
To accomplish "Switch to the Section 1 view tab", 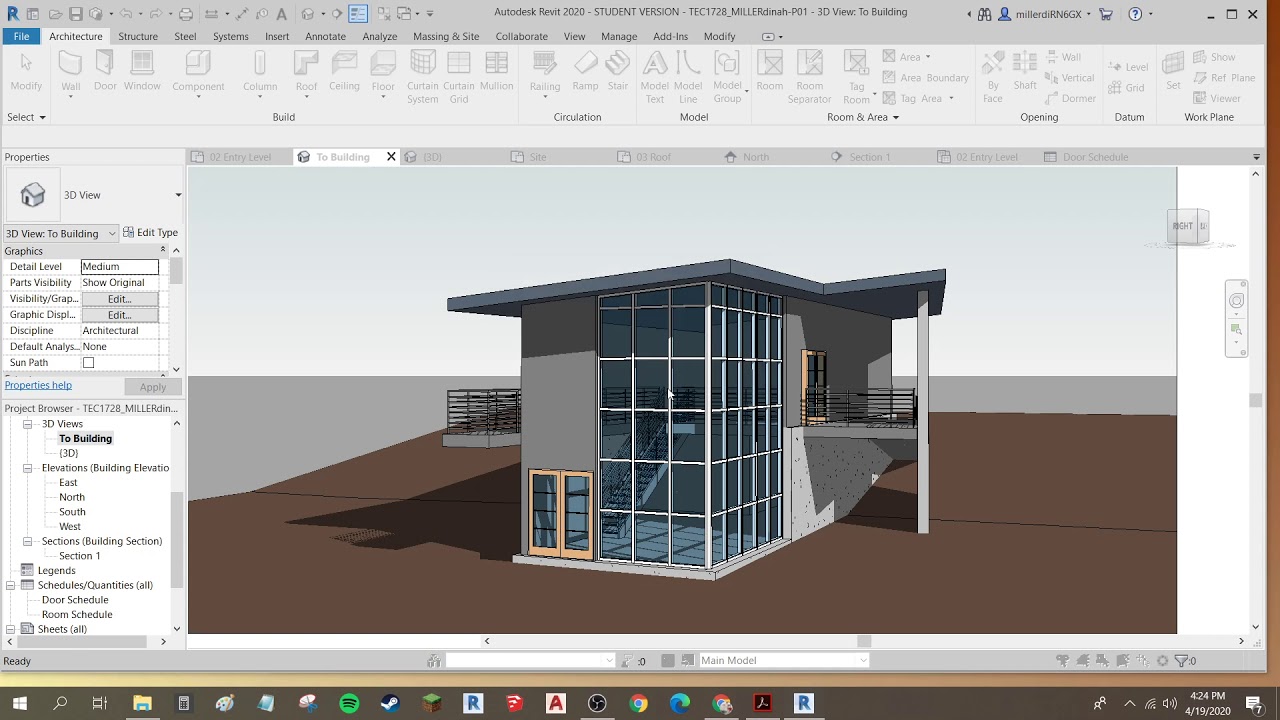I will point(869,157).
